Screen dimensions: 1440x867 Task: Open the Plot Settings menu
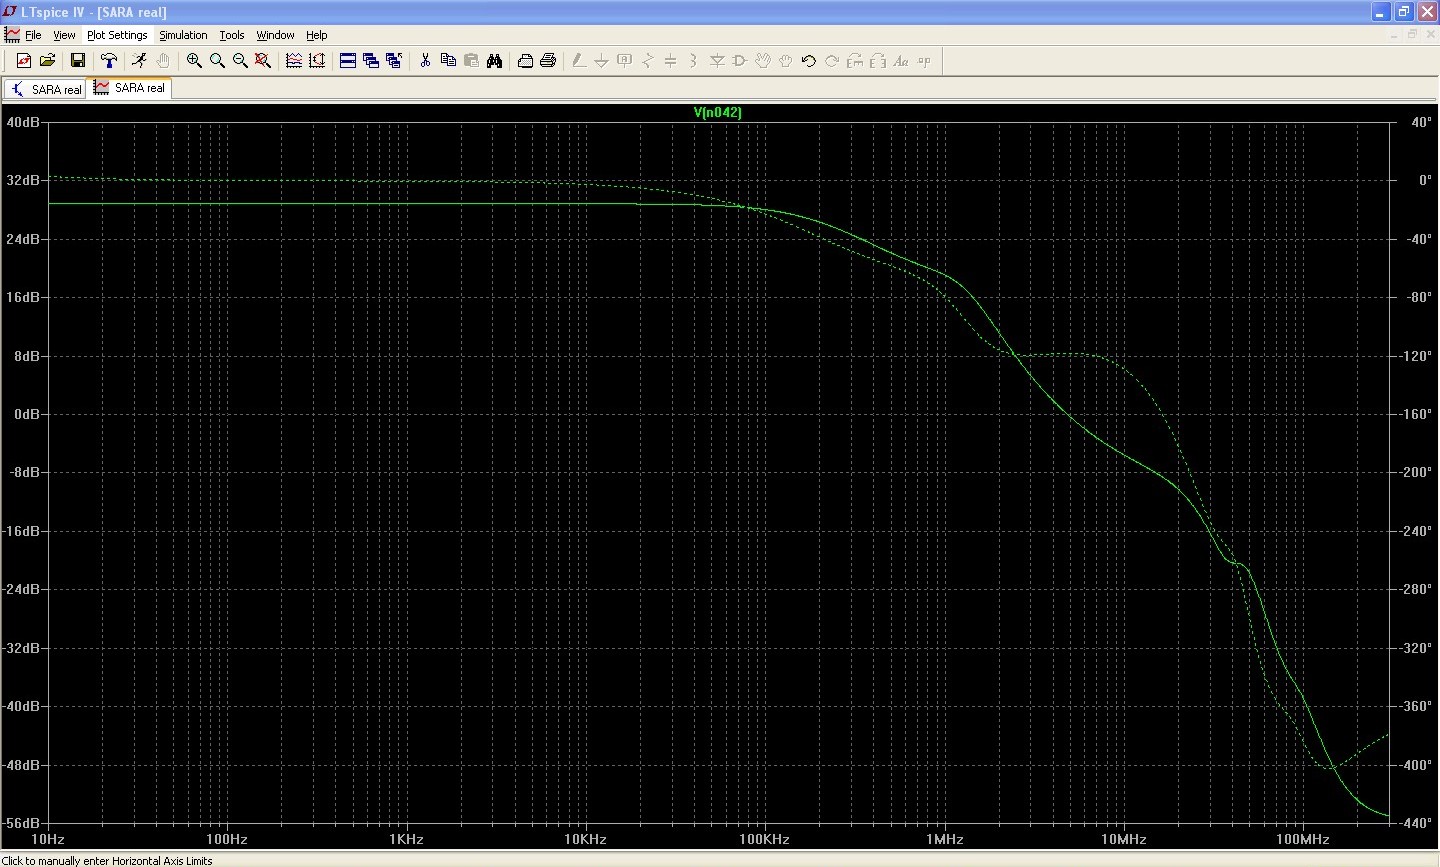pyautogui.click(x=117, y=35)
